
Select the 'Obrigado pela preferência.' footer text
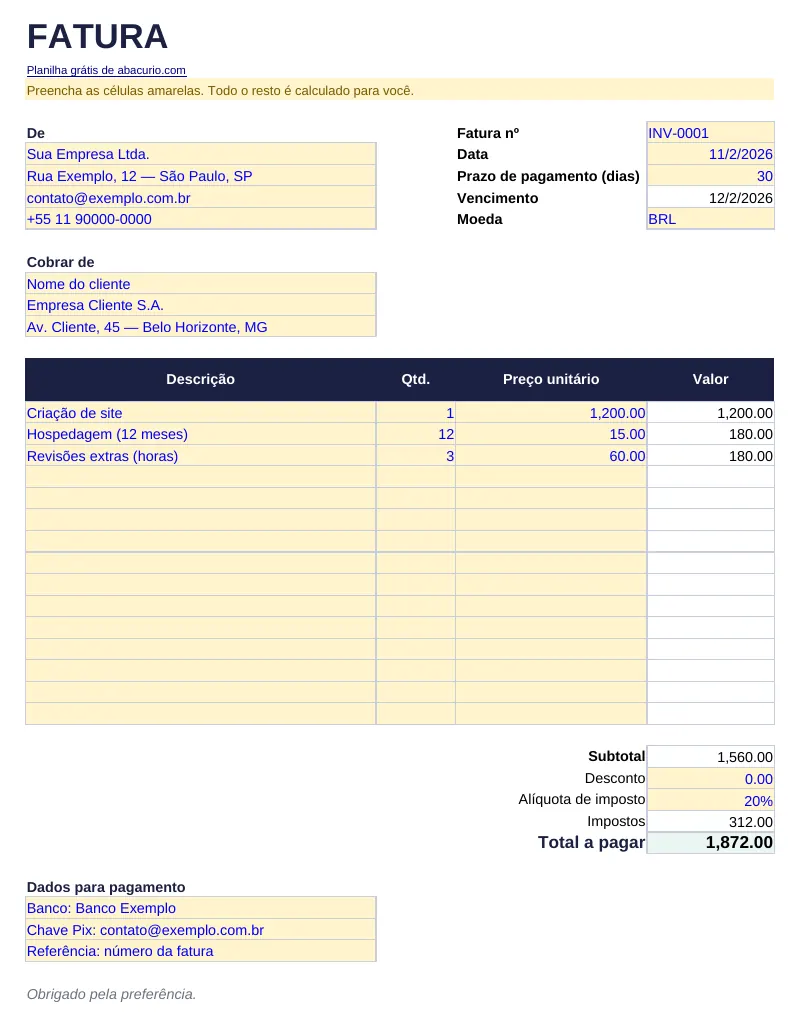pyautogui.click(x=111, y=994)
